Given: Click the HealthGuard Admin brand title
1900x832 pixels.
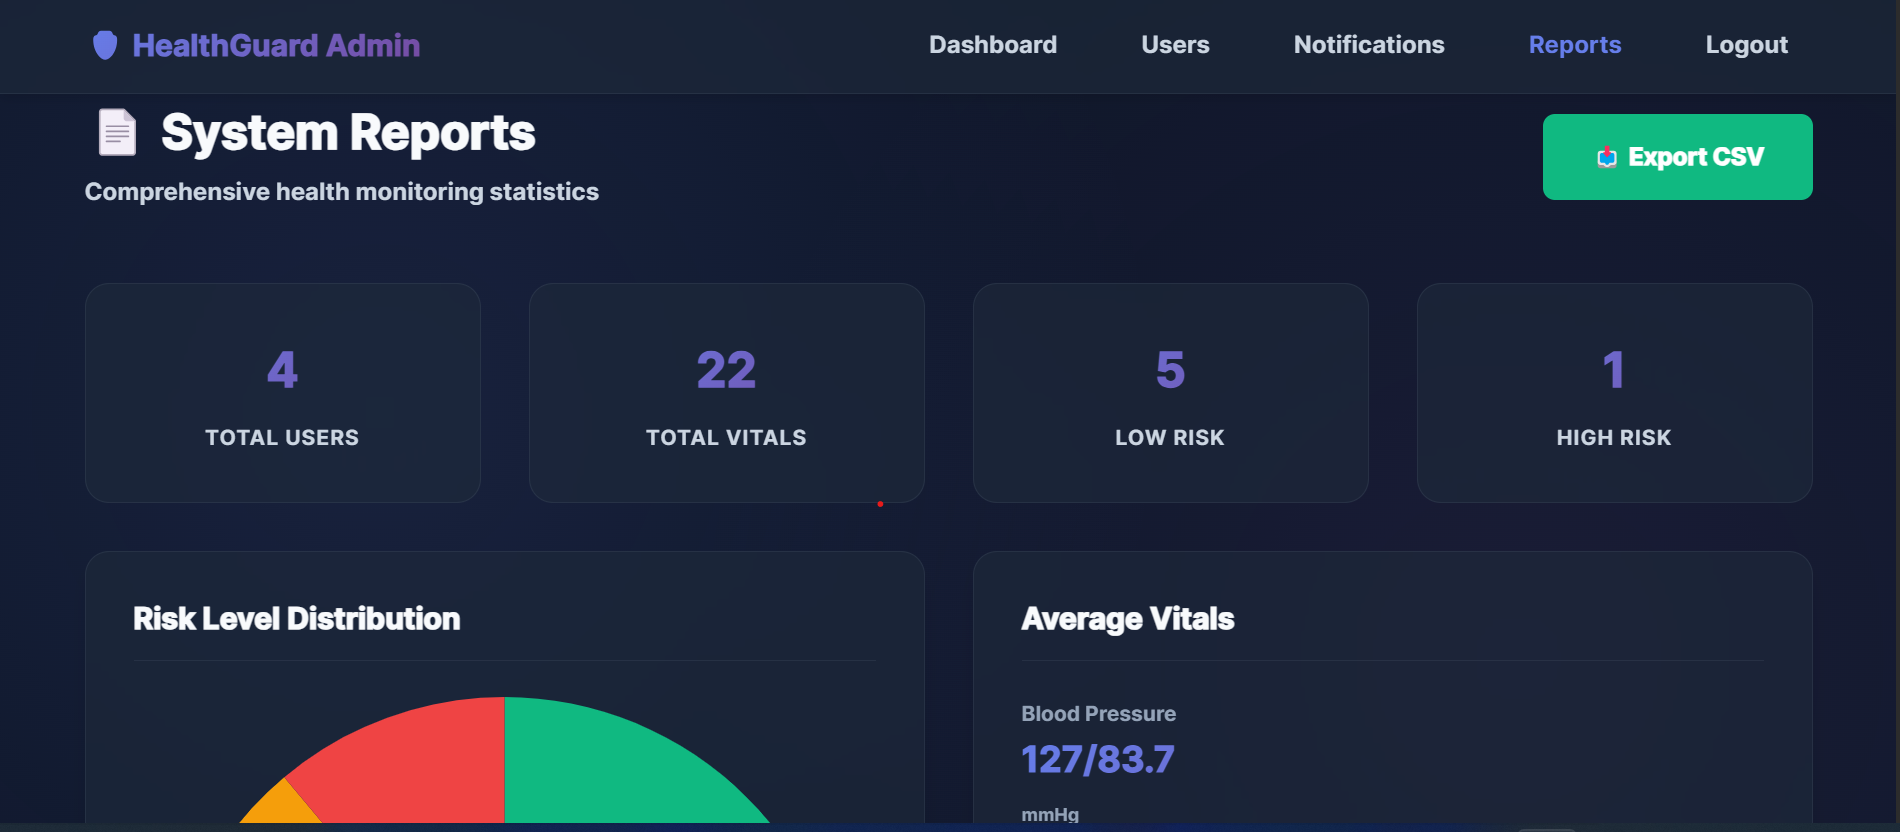Looking at the screenshot, I should tap(276, 45).
